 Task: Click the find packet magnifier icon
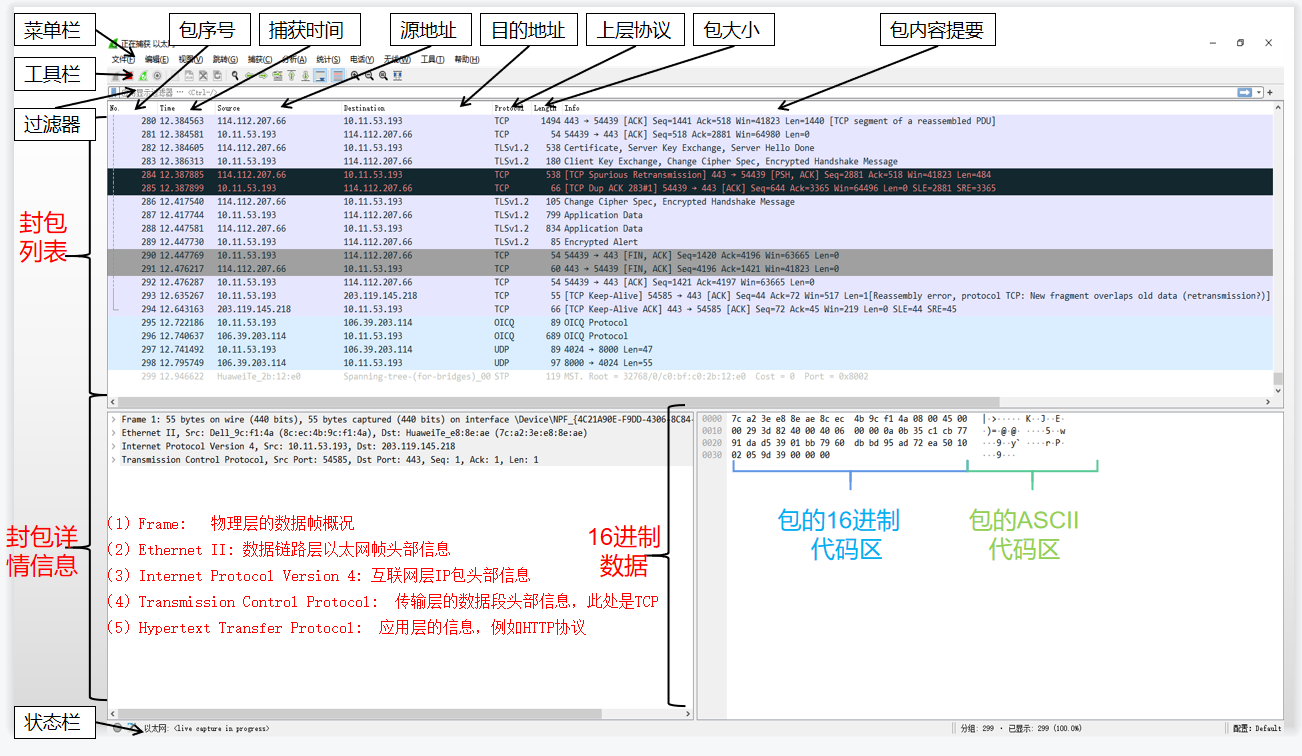coord(235,75)
